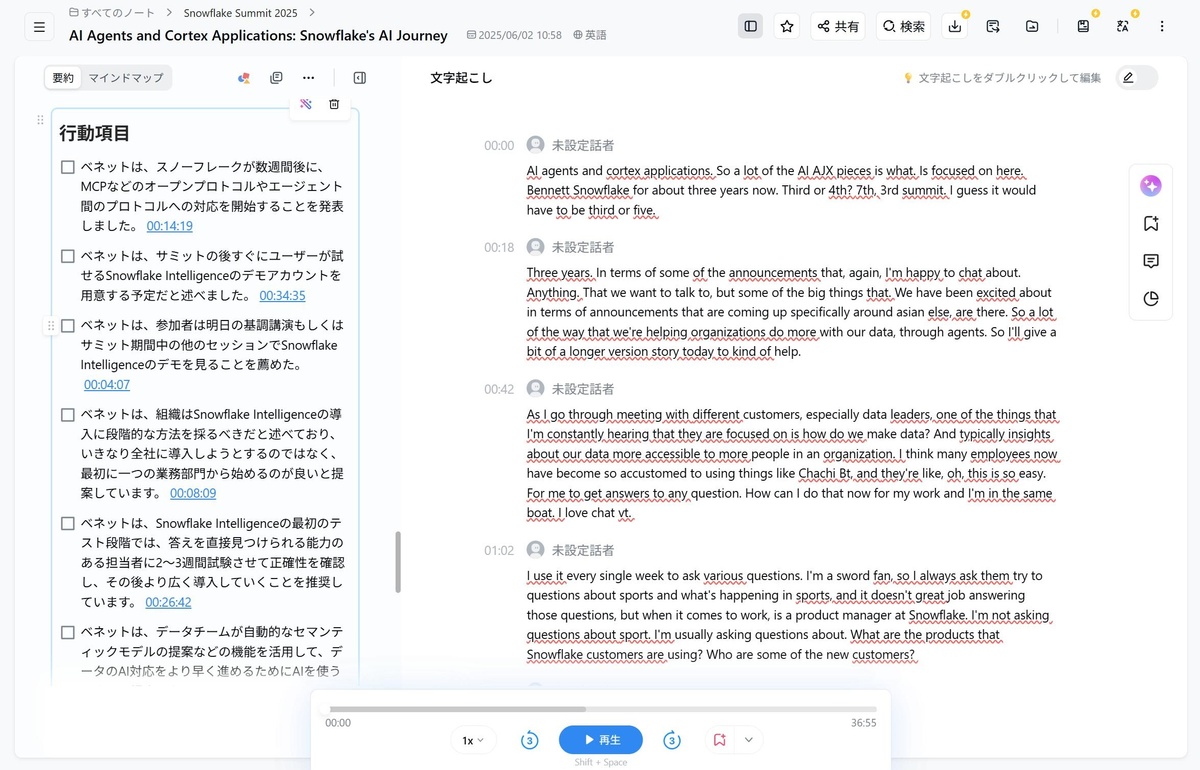This screenshot has width=1200, height=770.
Task: Expand the bookmark options dropdown arrow
Action: (x=747, y=740)
